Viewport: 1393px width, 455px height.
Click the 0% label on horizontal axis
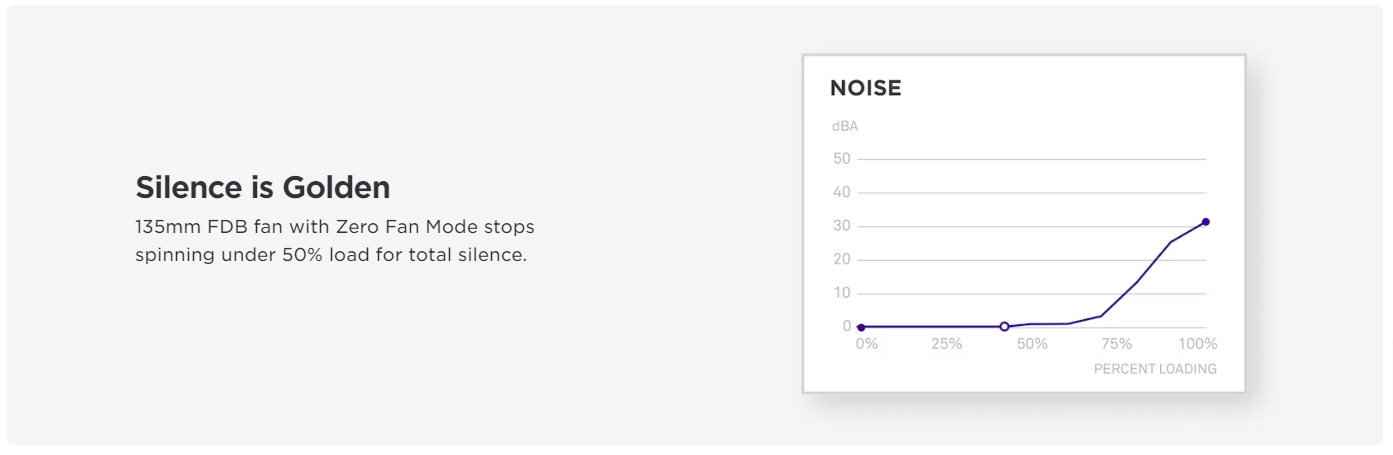867,344
